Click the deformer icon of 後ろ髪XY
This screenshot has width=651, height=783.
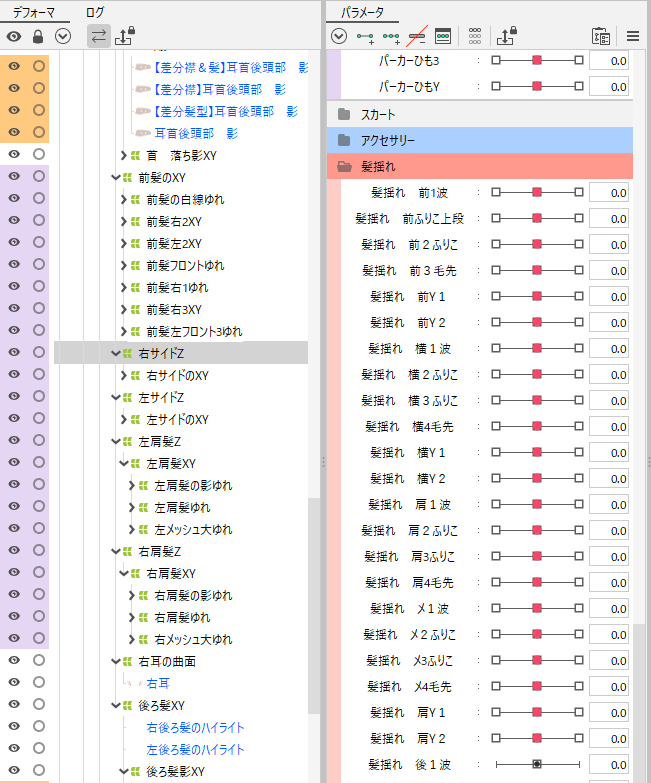click(127, 706)
